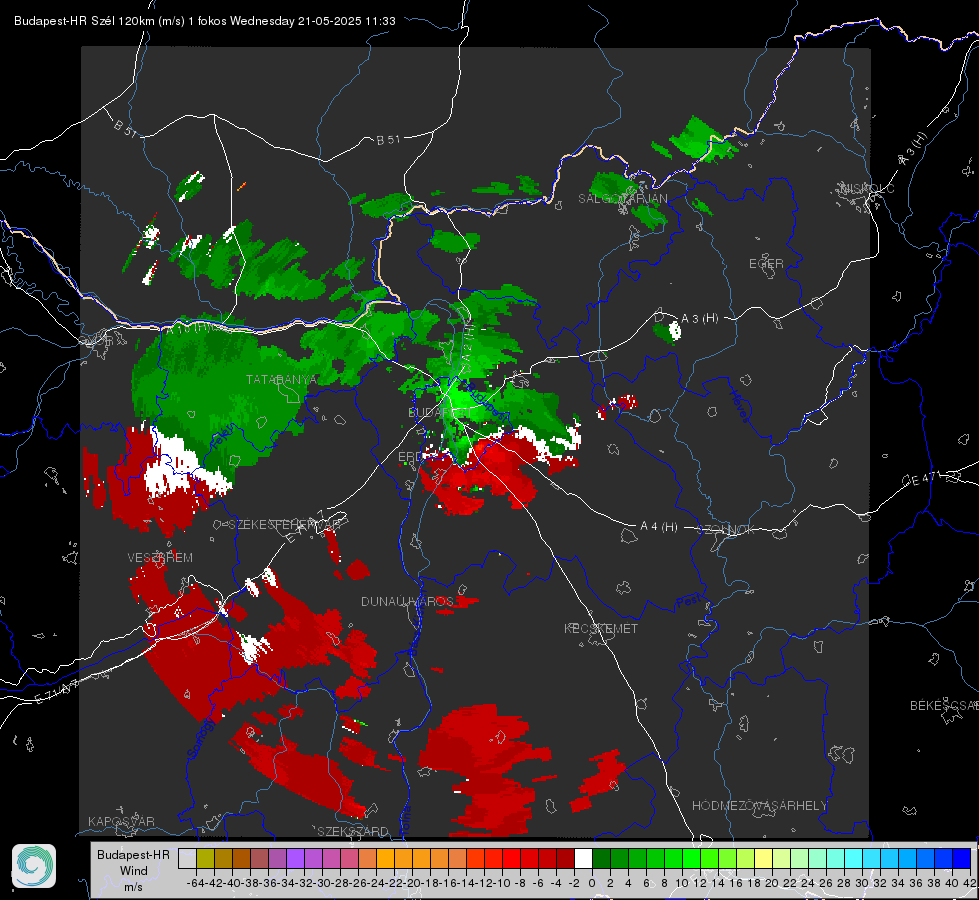The height and width of the screenshot is (900, 979).
Task: Click the SZEKESFEHERVAR city label
Action: point(285,525)
